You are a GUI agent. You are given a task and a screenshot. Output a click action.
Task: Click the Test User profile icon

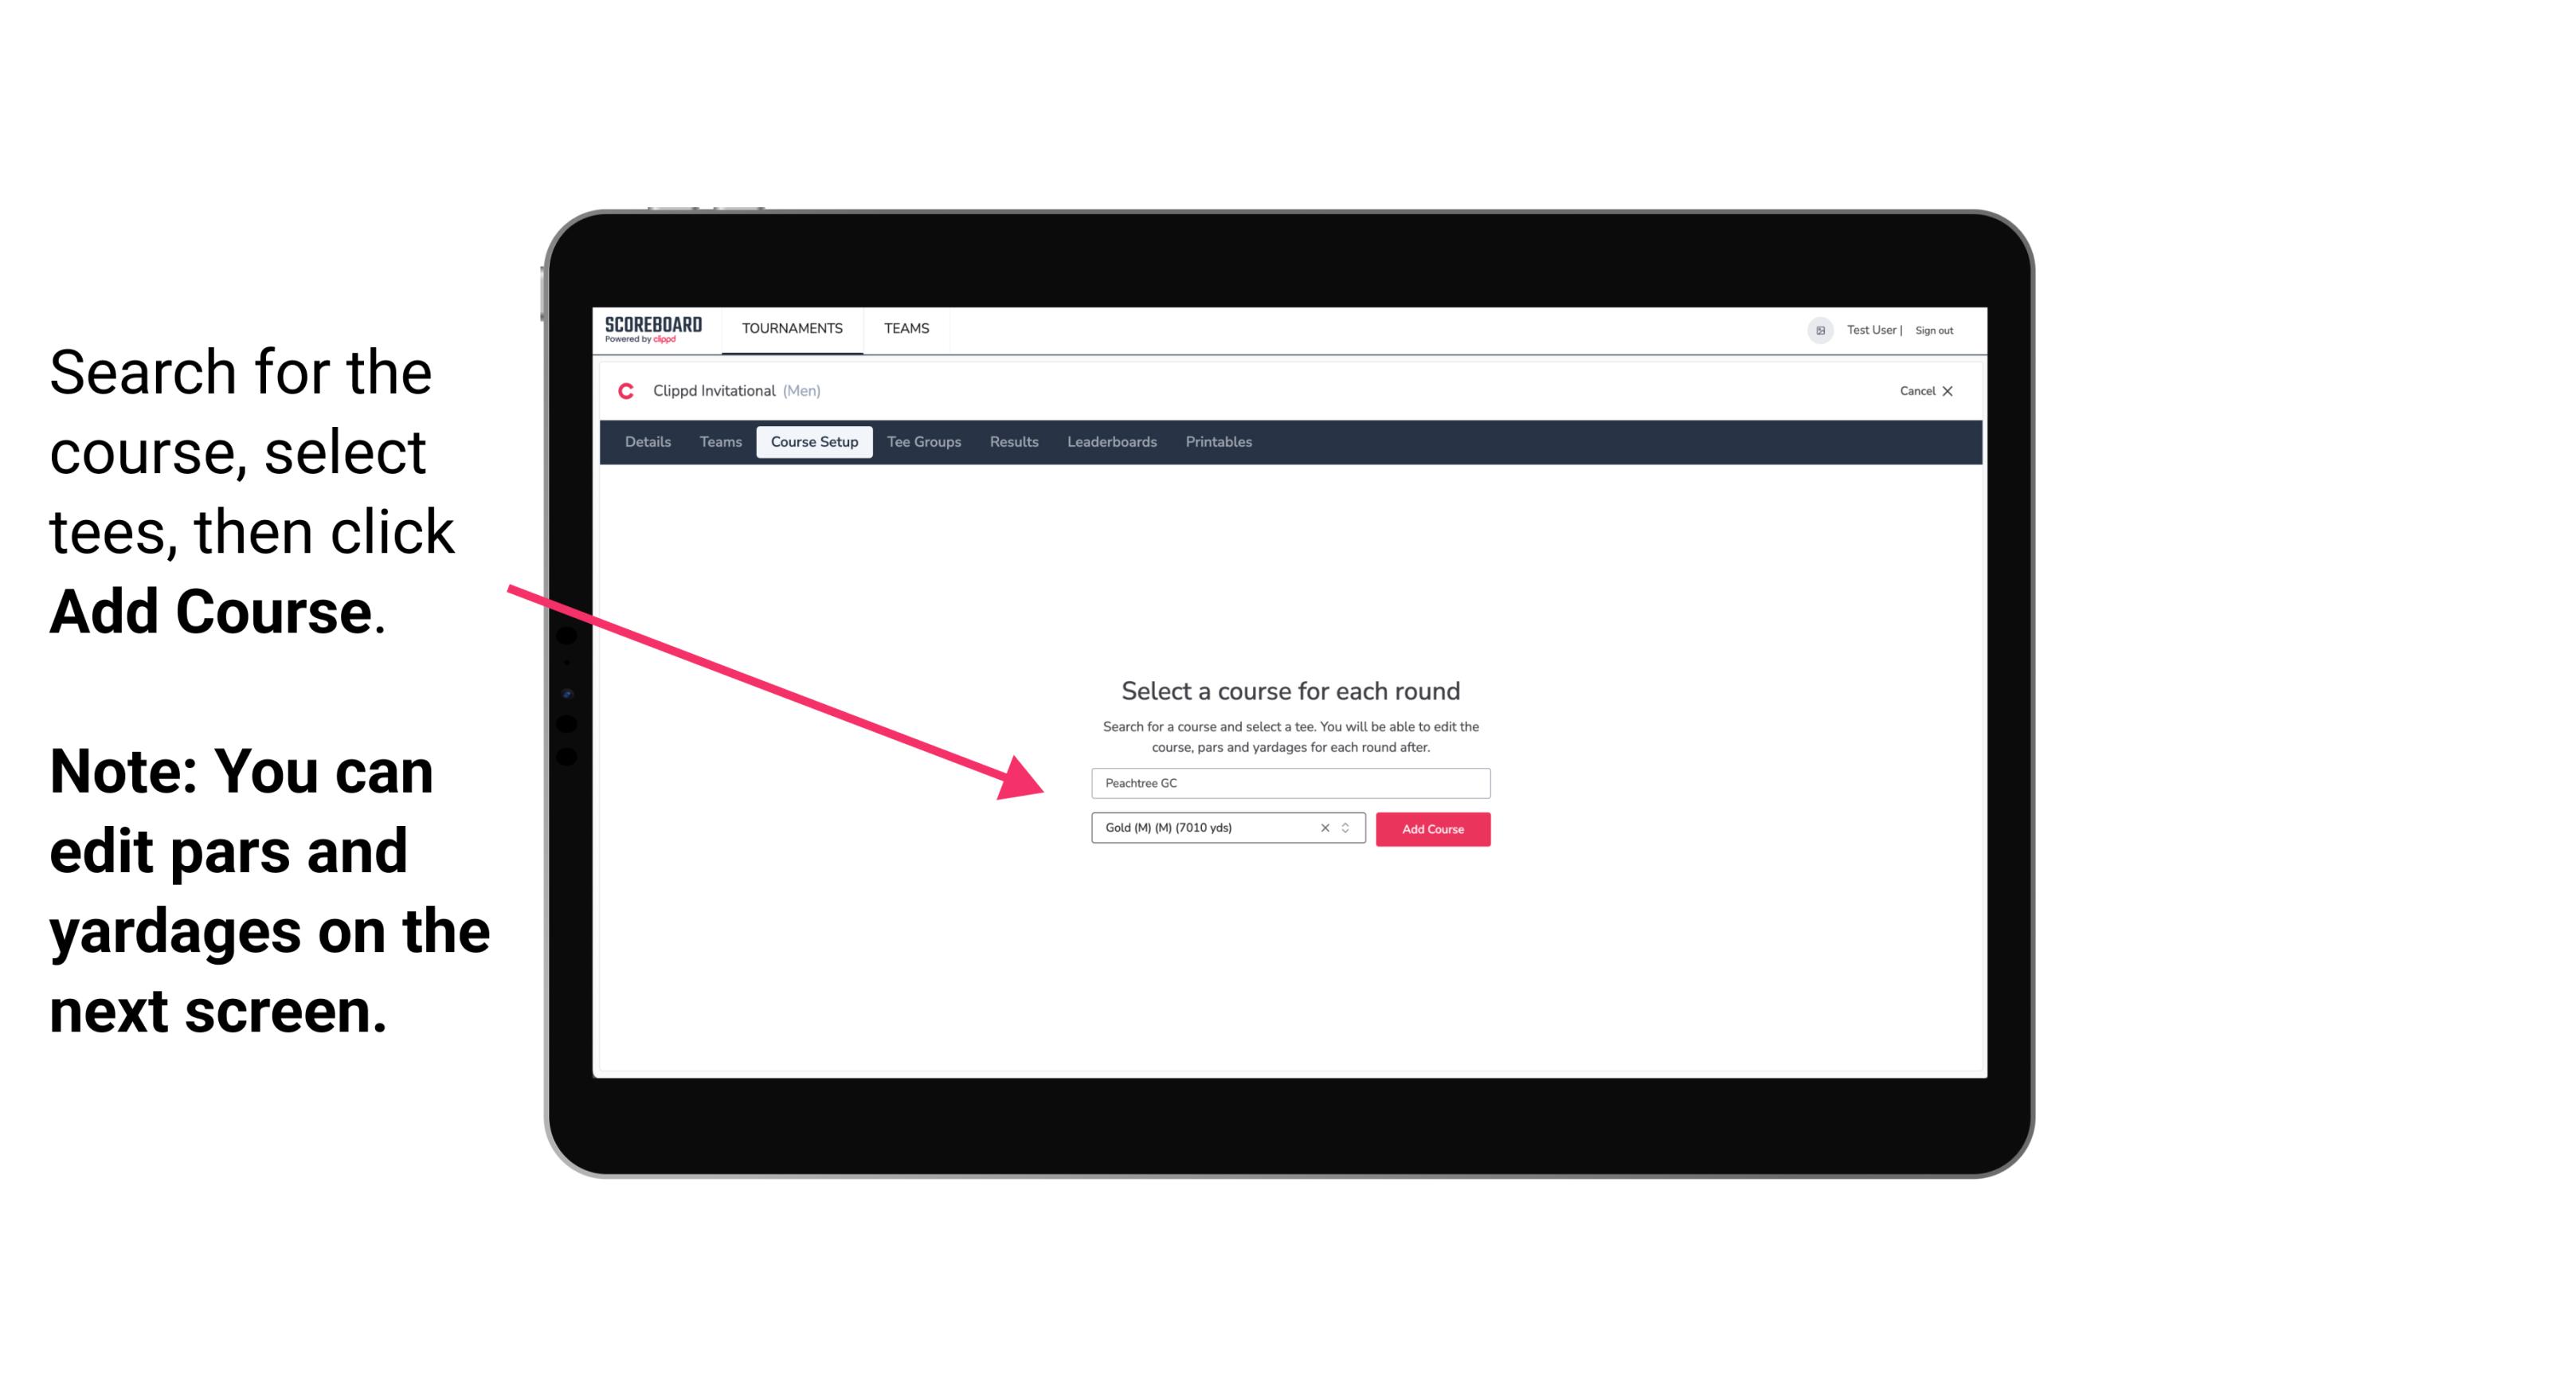1815,330
